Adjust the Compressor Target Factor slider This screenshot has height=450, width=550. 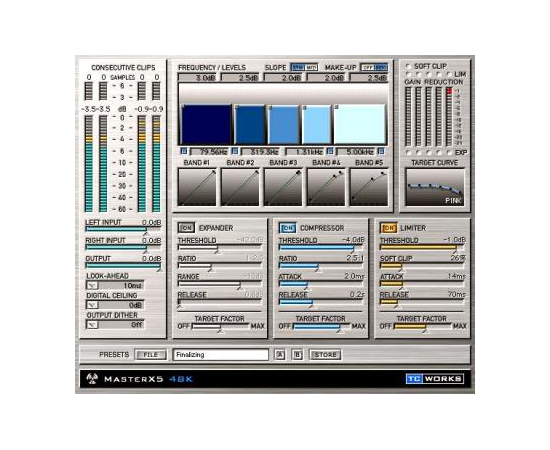point(321,327)
